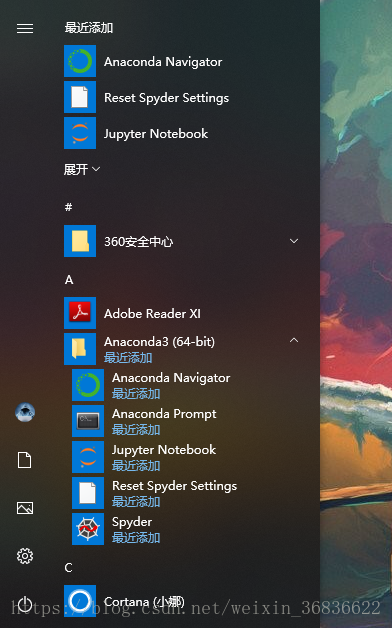Click the # alphabet section header
This screenshot has height=628, width=392.
click(68, 207)
